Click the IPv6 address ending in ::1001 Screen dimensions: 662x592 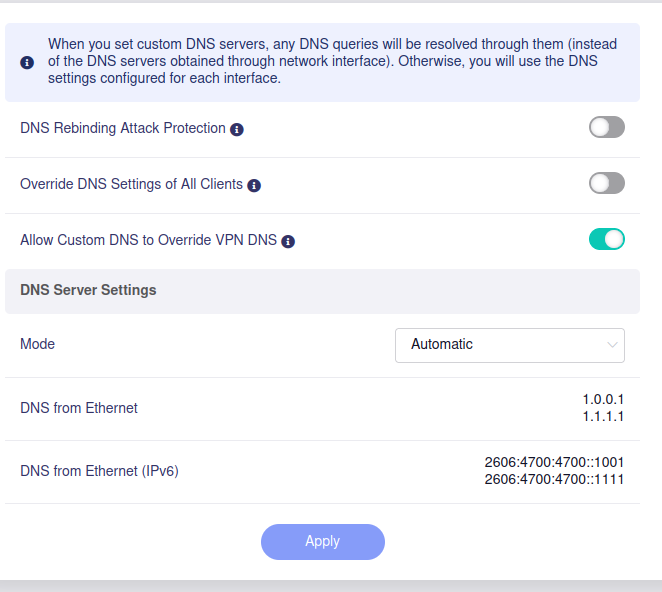point(554,463)
